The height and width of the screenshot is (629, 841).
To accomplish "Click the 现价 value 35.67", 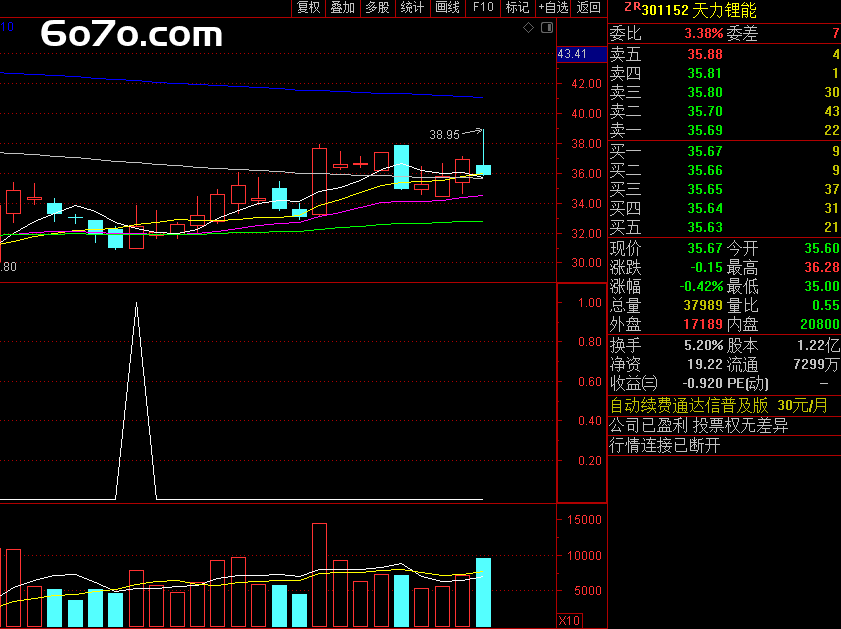I will (705, 248).
